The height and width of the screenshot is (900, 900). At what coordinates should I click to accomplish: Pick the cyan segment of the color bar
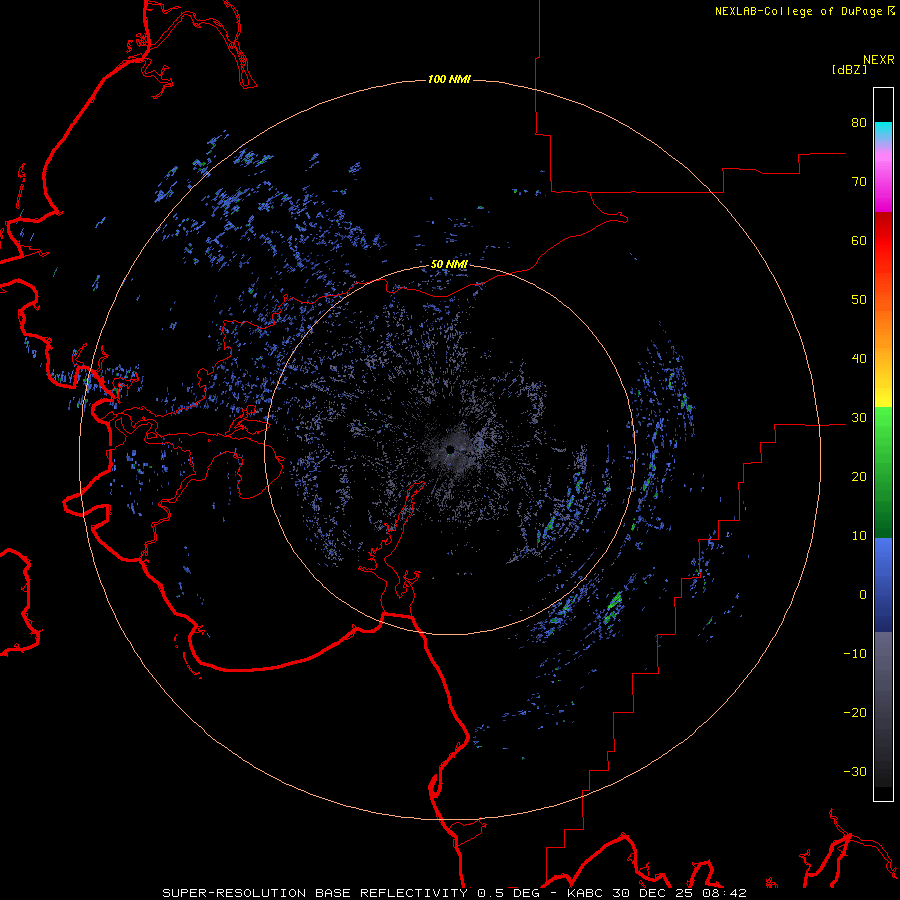coord(883,130)
